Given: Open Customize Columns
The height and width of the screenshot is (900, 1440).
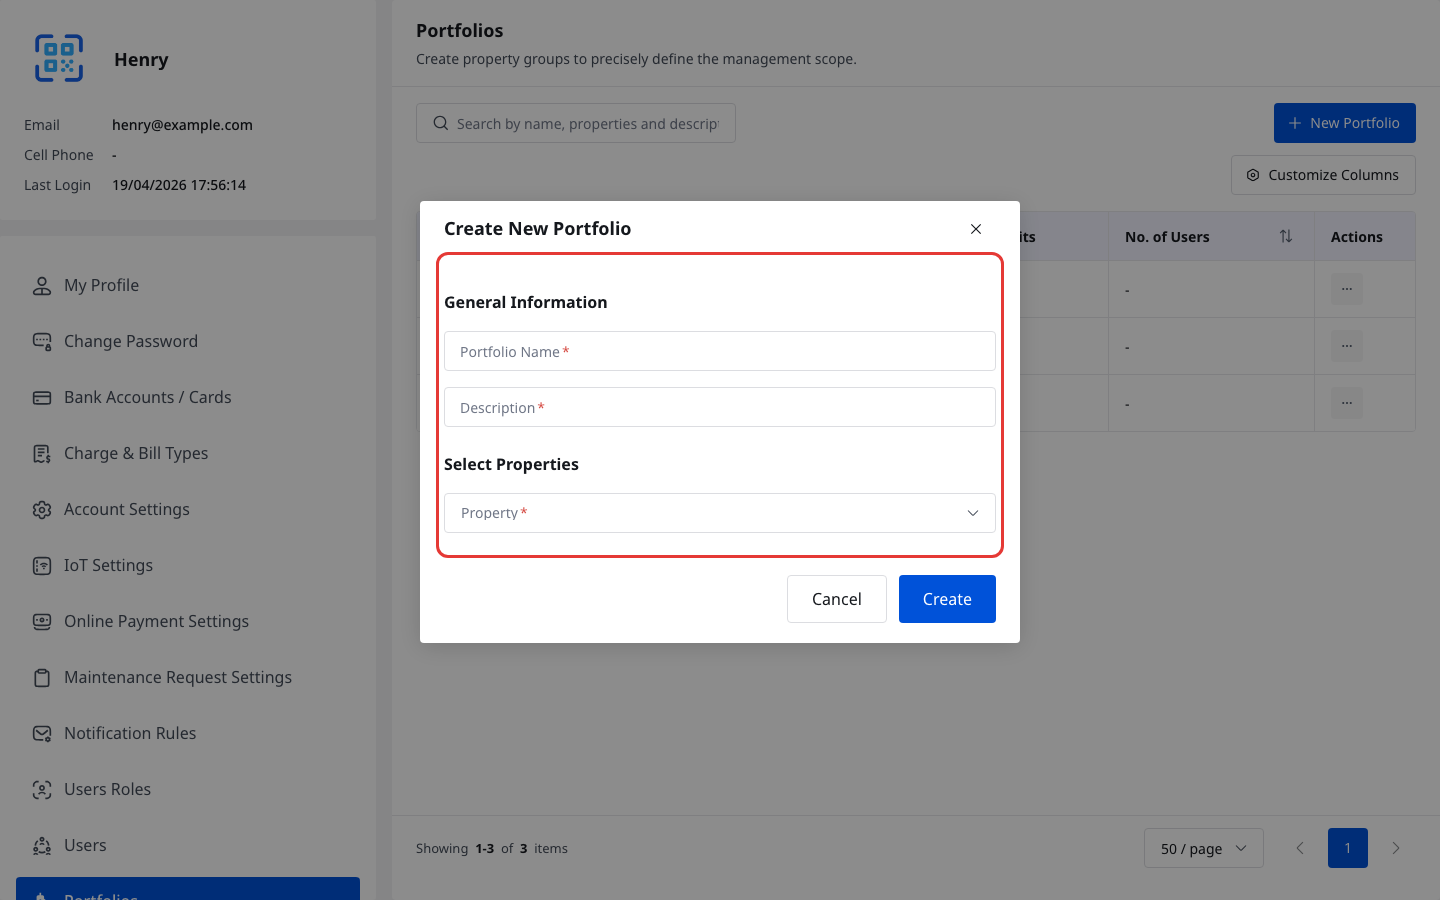Looking at the screenshot, I should click(x=1323, y=175).
